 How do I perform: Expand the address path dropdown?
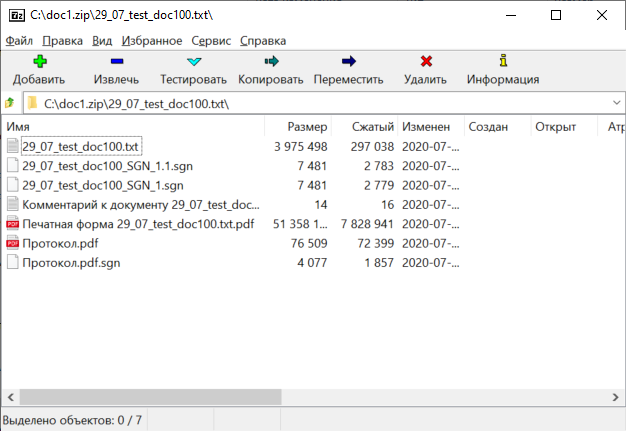(616, 103)
